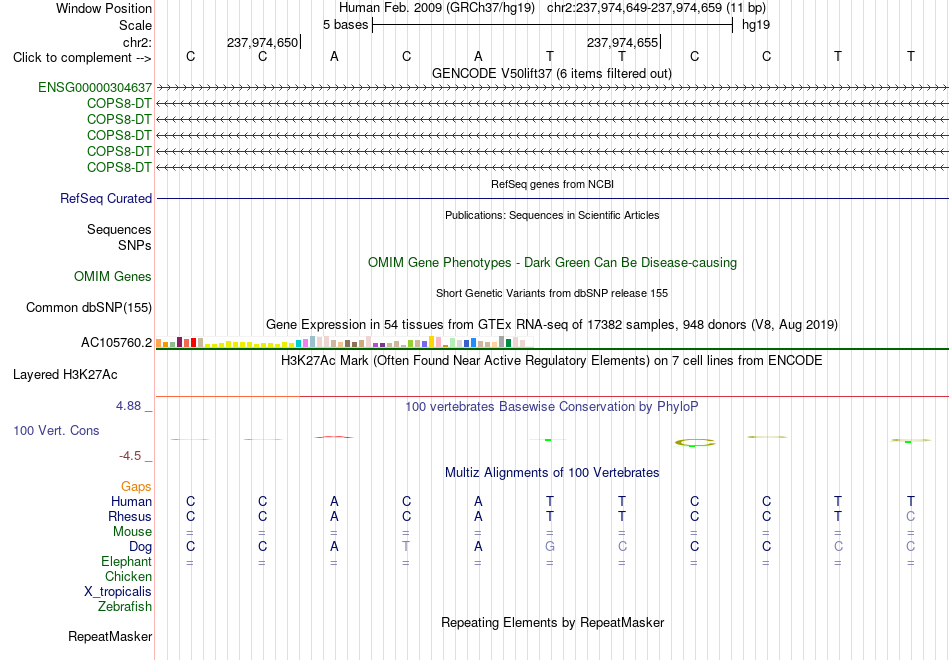Click Gene Expression in 54 tissues title
Image resolution: width=950 pixels, height=660 pixels.
pyautogui.click(x=552, y=325)
